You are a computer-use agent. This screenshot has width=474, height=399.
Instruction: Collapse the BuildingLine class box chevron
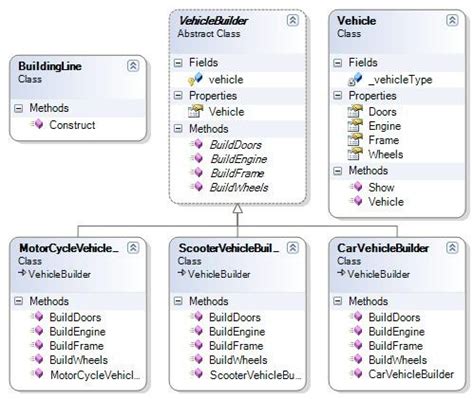[133, 66]
